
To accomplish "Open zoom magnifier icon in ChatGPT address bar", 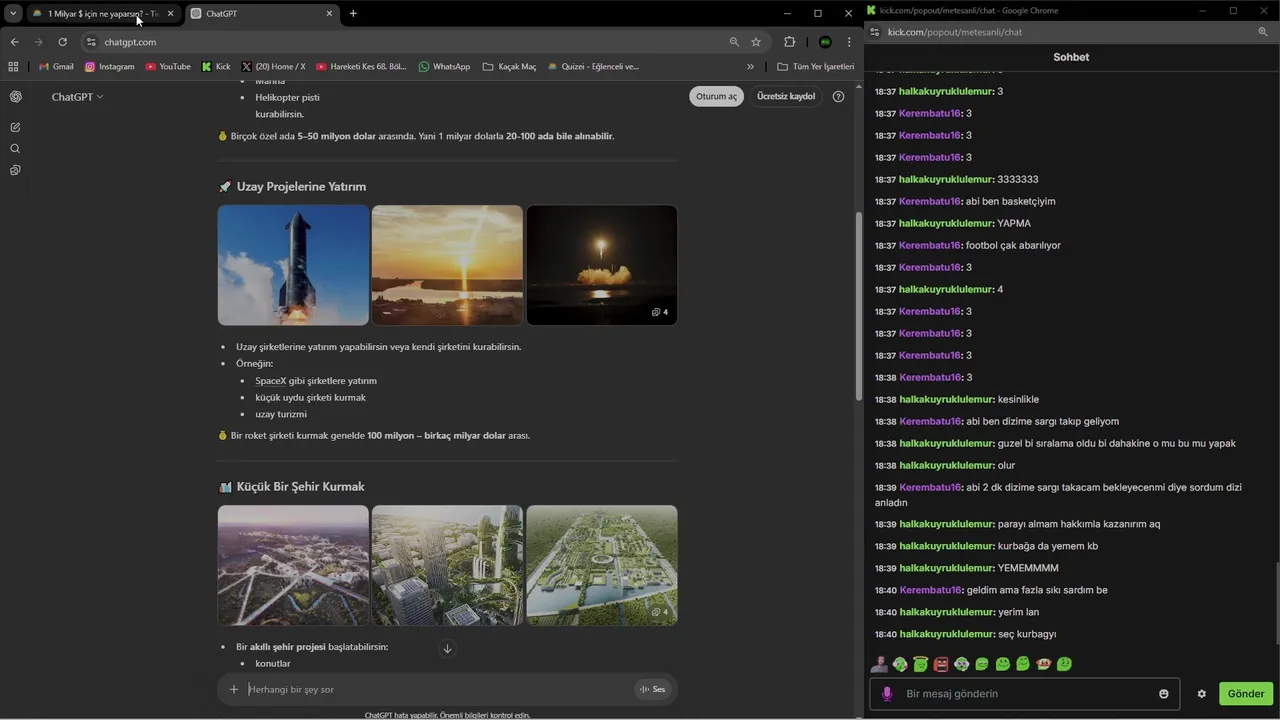I will (734, 42).
